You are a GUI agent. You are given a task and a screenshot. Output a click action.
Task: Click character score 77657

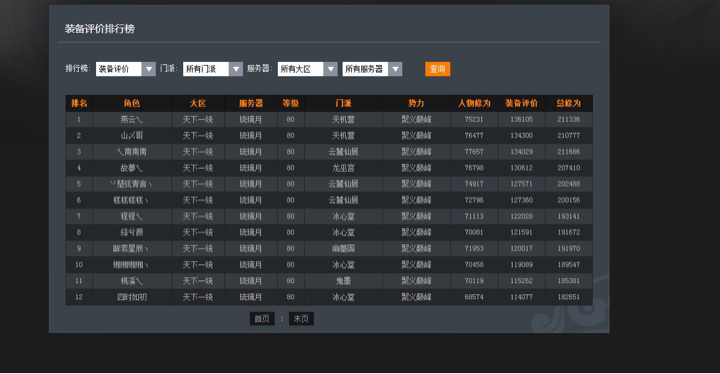point(474,152)
